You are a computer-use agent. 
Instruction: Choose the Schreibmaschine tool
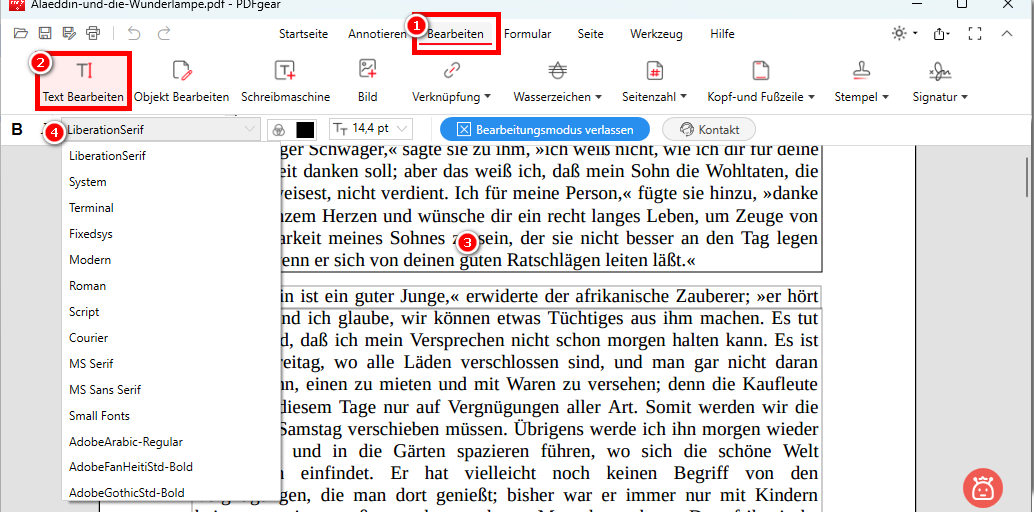285,81
